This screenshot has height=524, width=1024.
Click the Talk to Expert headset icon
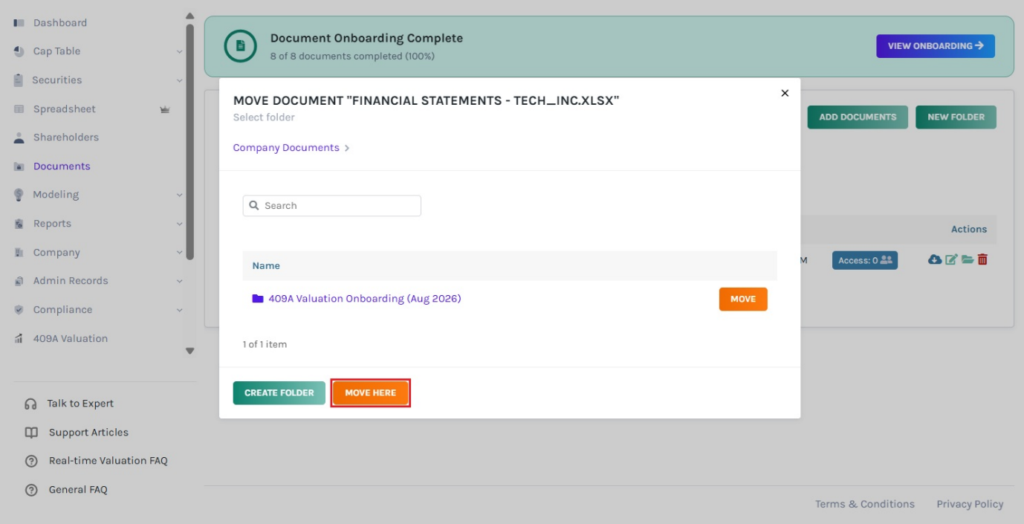[31, 404]
